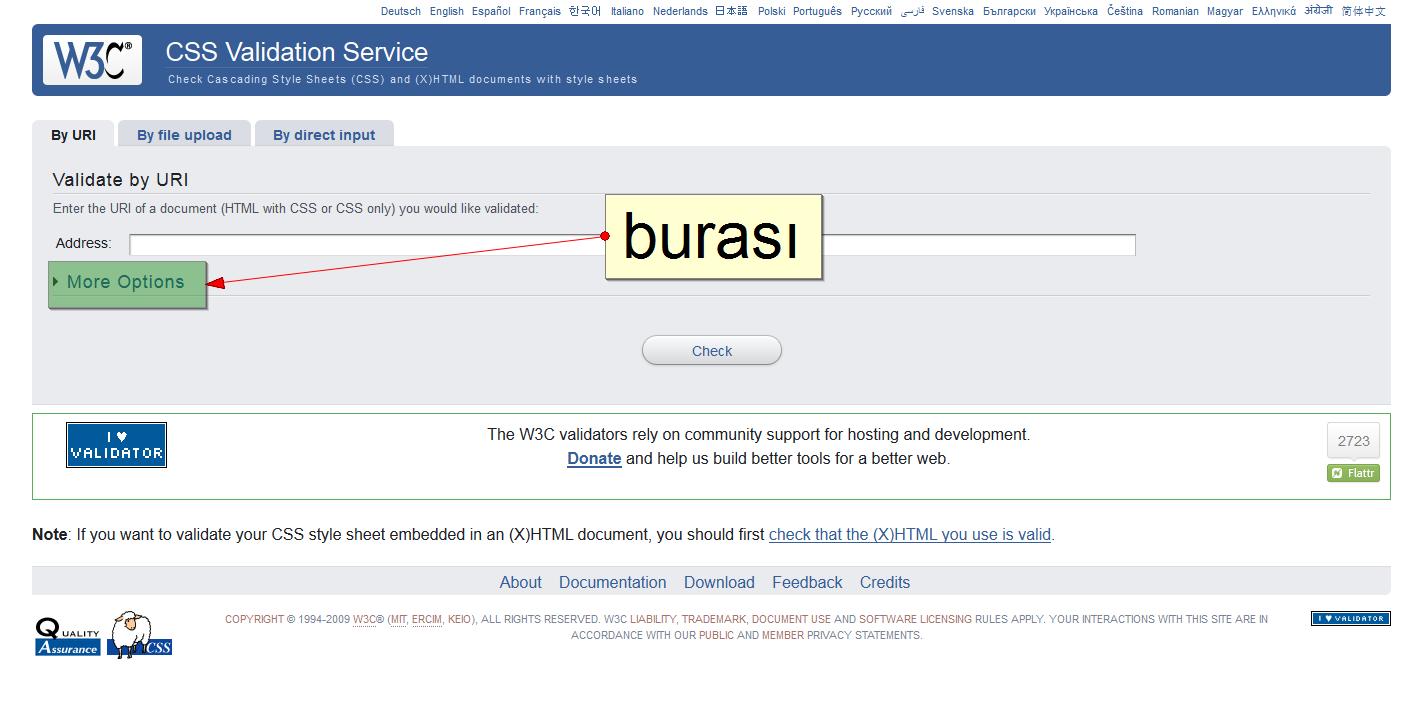The width and height of the screenshot is (1423, 724).
Task: Click the "Address:" field label
Action: coord(83,244)
